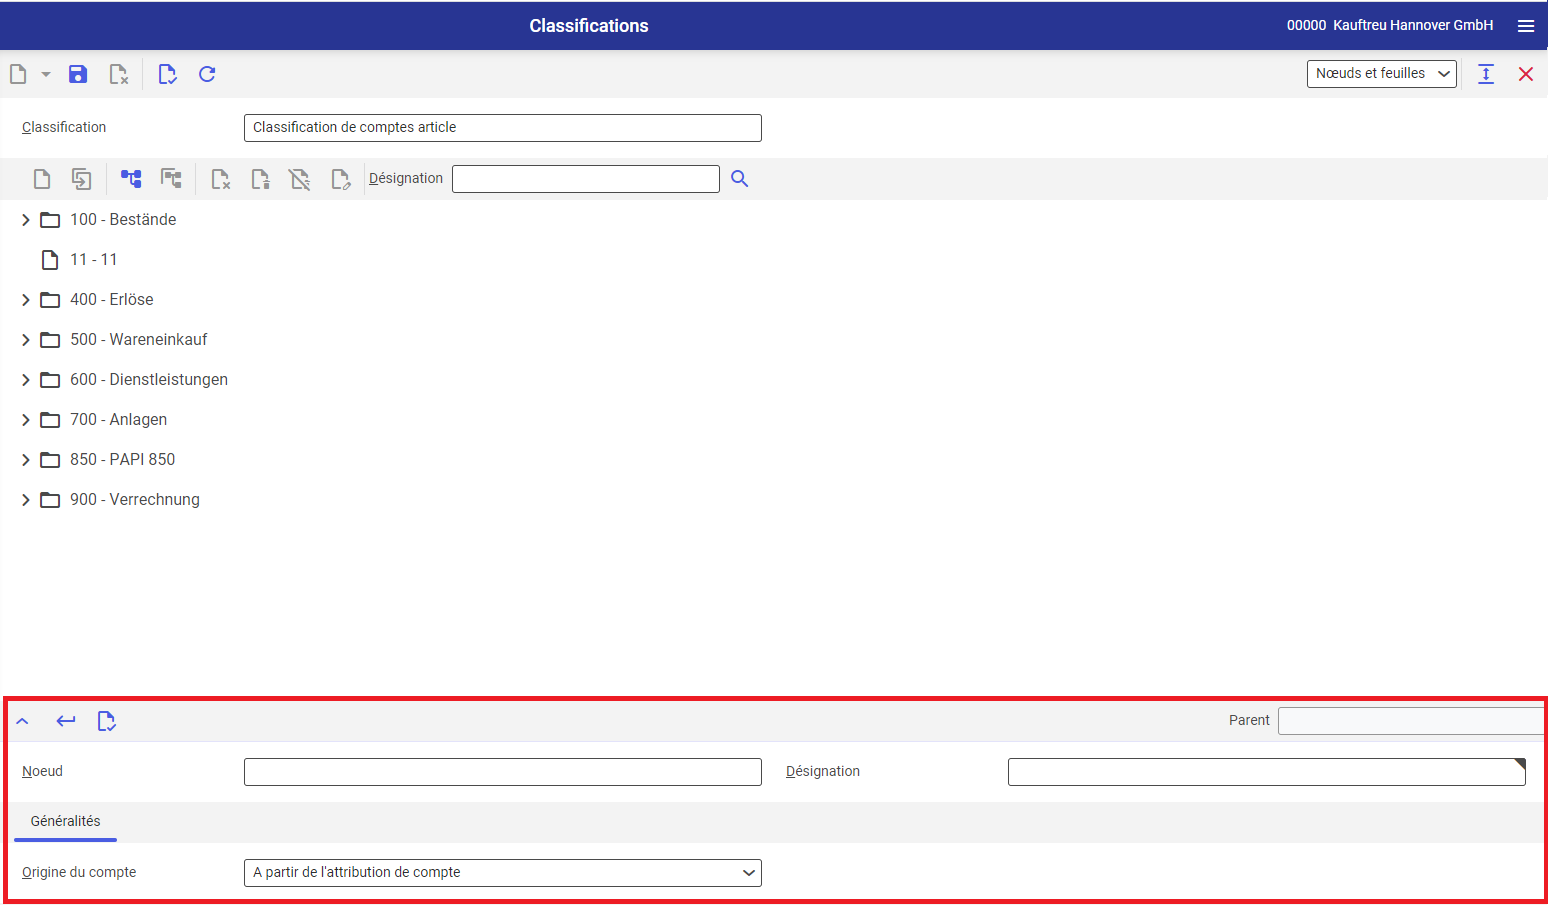Click the insert node icon in tree toolbar
Viewport: 1548px width, 905px height.
(x=260, y=179)
